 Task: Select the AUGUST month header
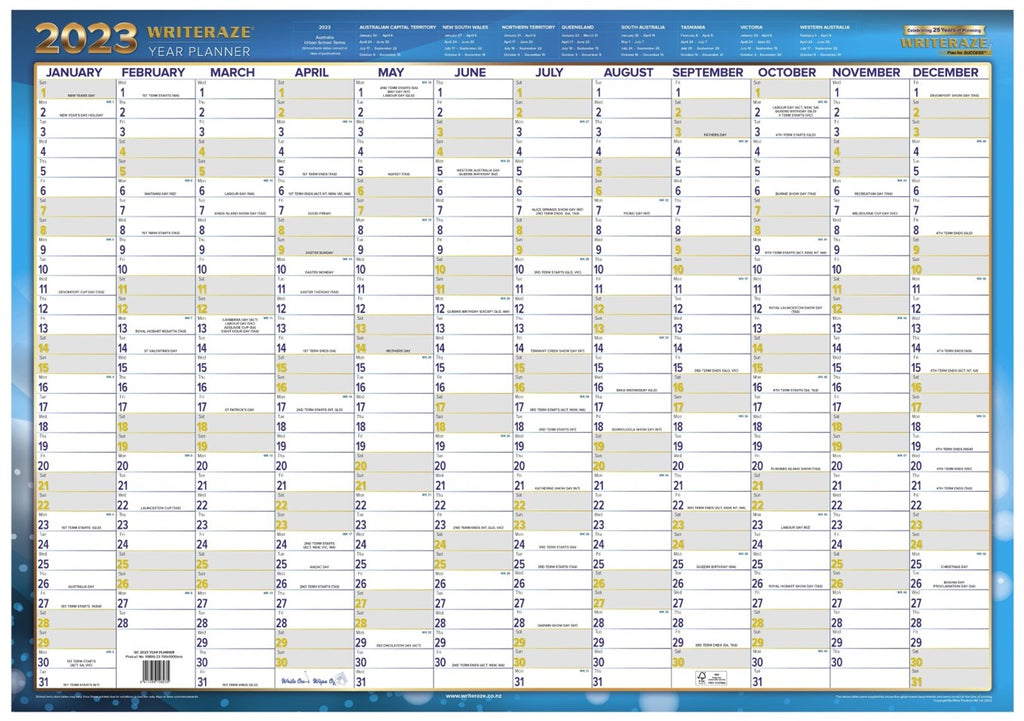click(x=631, y=72)
